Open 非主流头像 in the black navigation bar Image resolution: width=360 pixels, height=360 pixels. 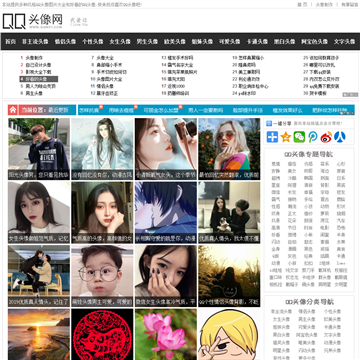[35, 42]
